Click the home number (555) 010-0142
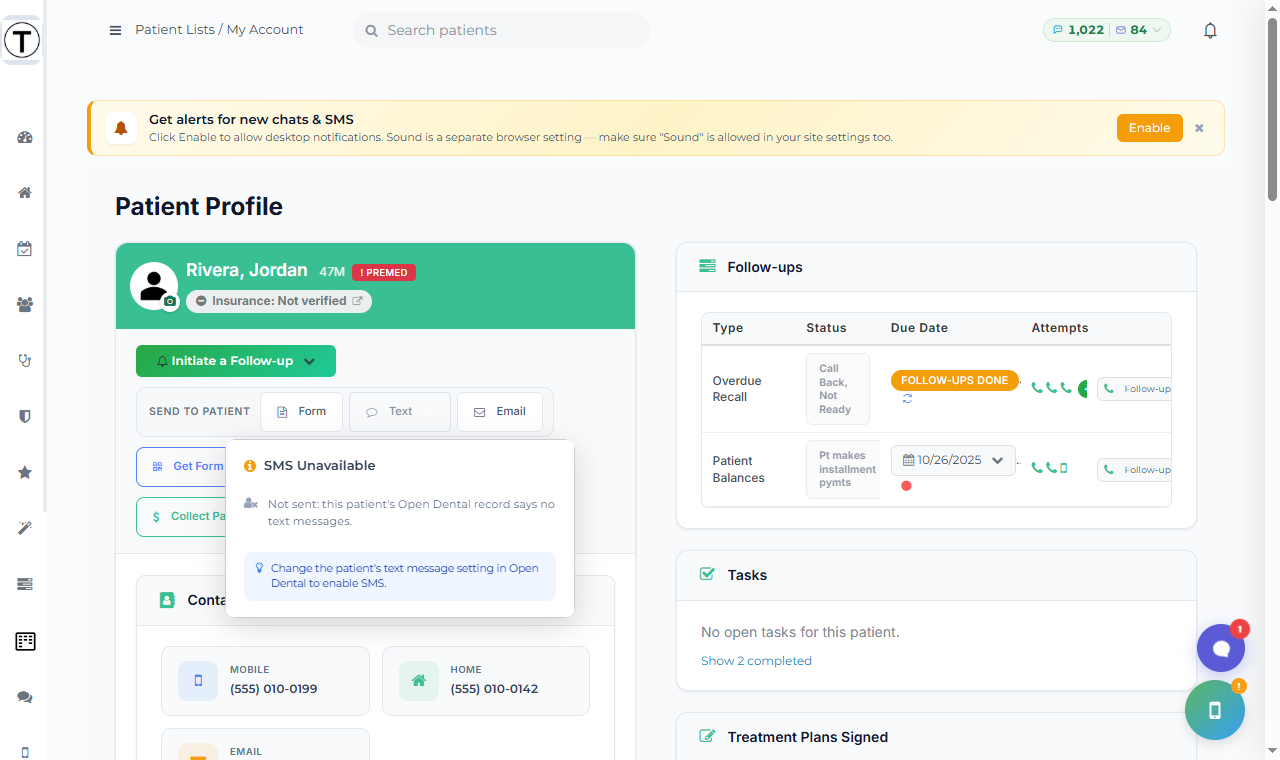 (x=494, y=689)
